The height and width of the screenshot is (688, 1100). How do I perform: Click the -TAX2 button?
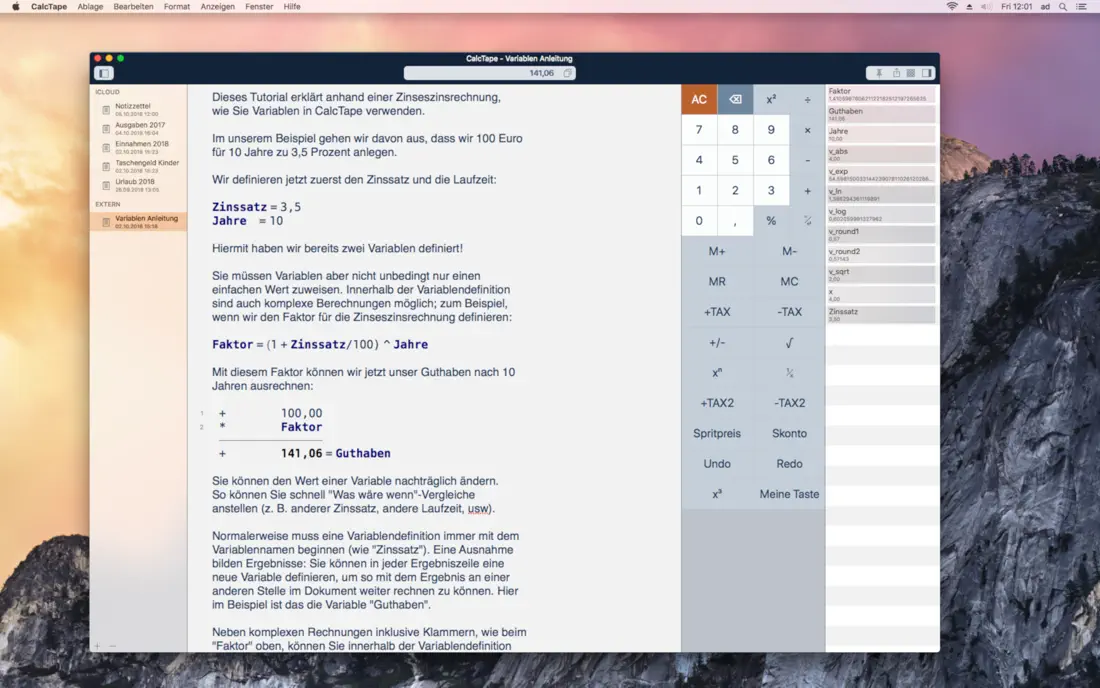[789, 403]
